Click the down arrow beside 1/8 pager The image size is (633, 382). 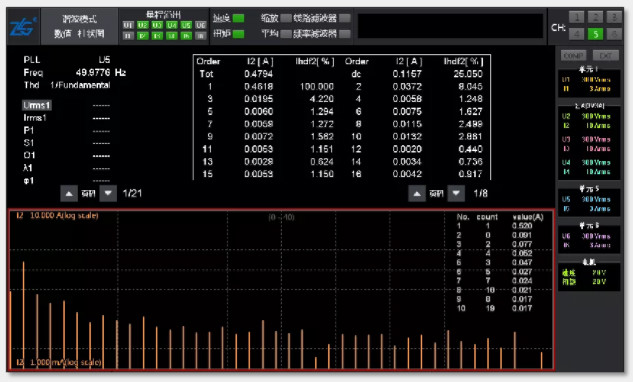pyautogui.click(x=456, y=194)
